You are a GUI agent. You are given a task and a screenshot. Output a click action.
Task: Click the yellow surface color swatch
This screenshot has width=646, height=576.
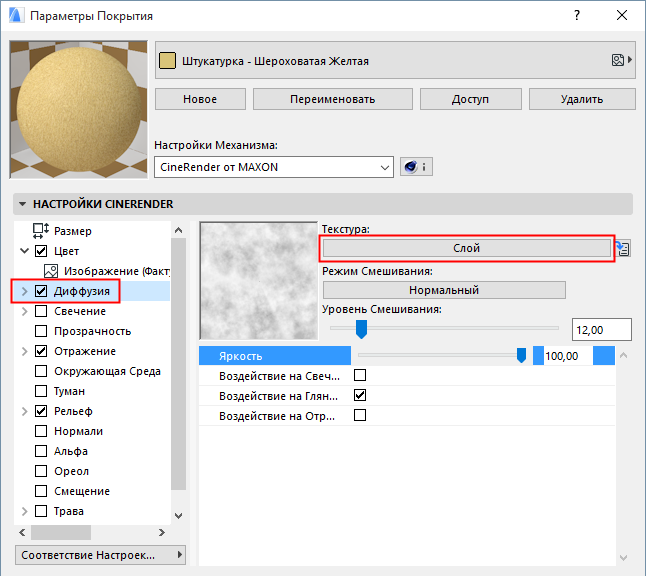pos(167,61)
